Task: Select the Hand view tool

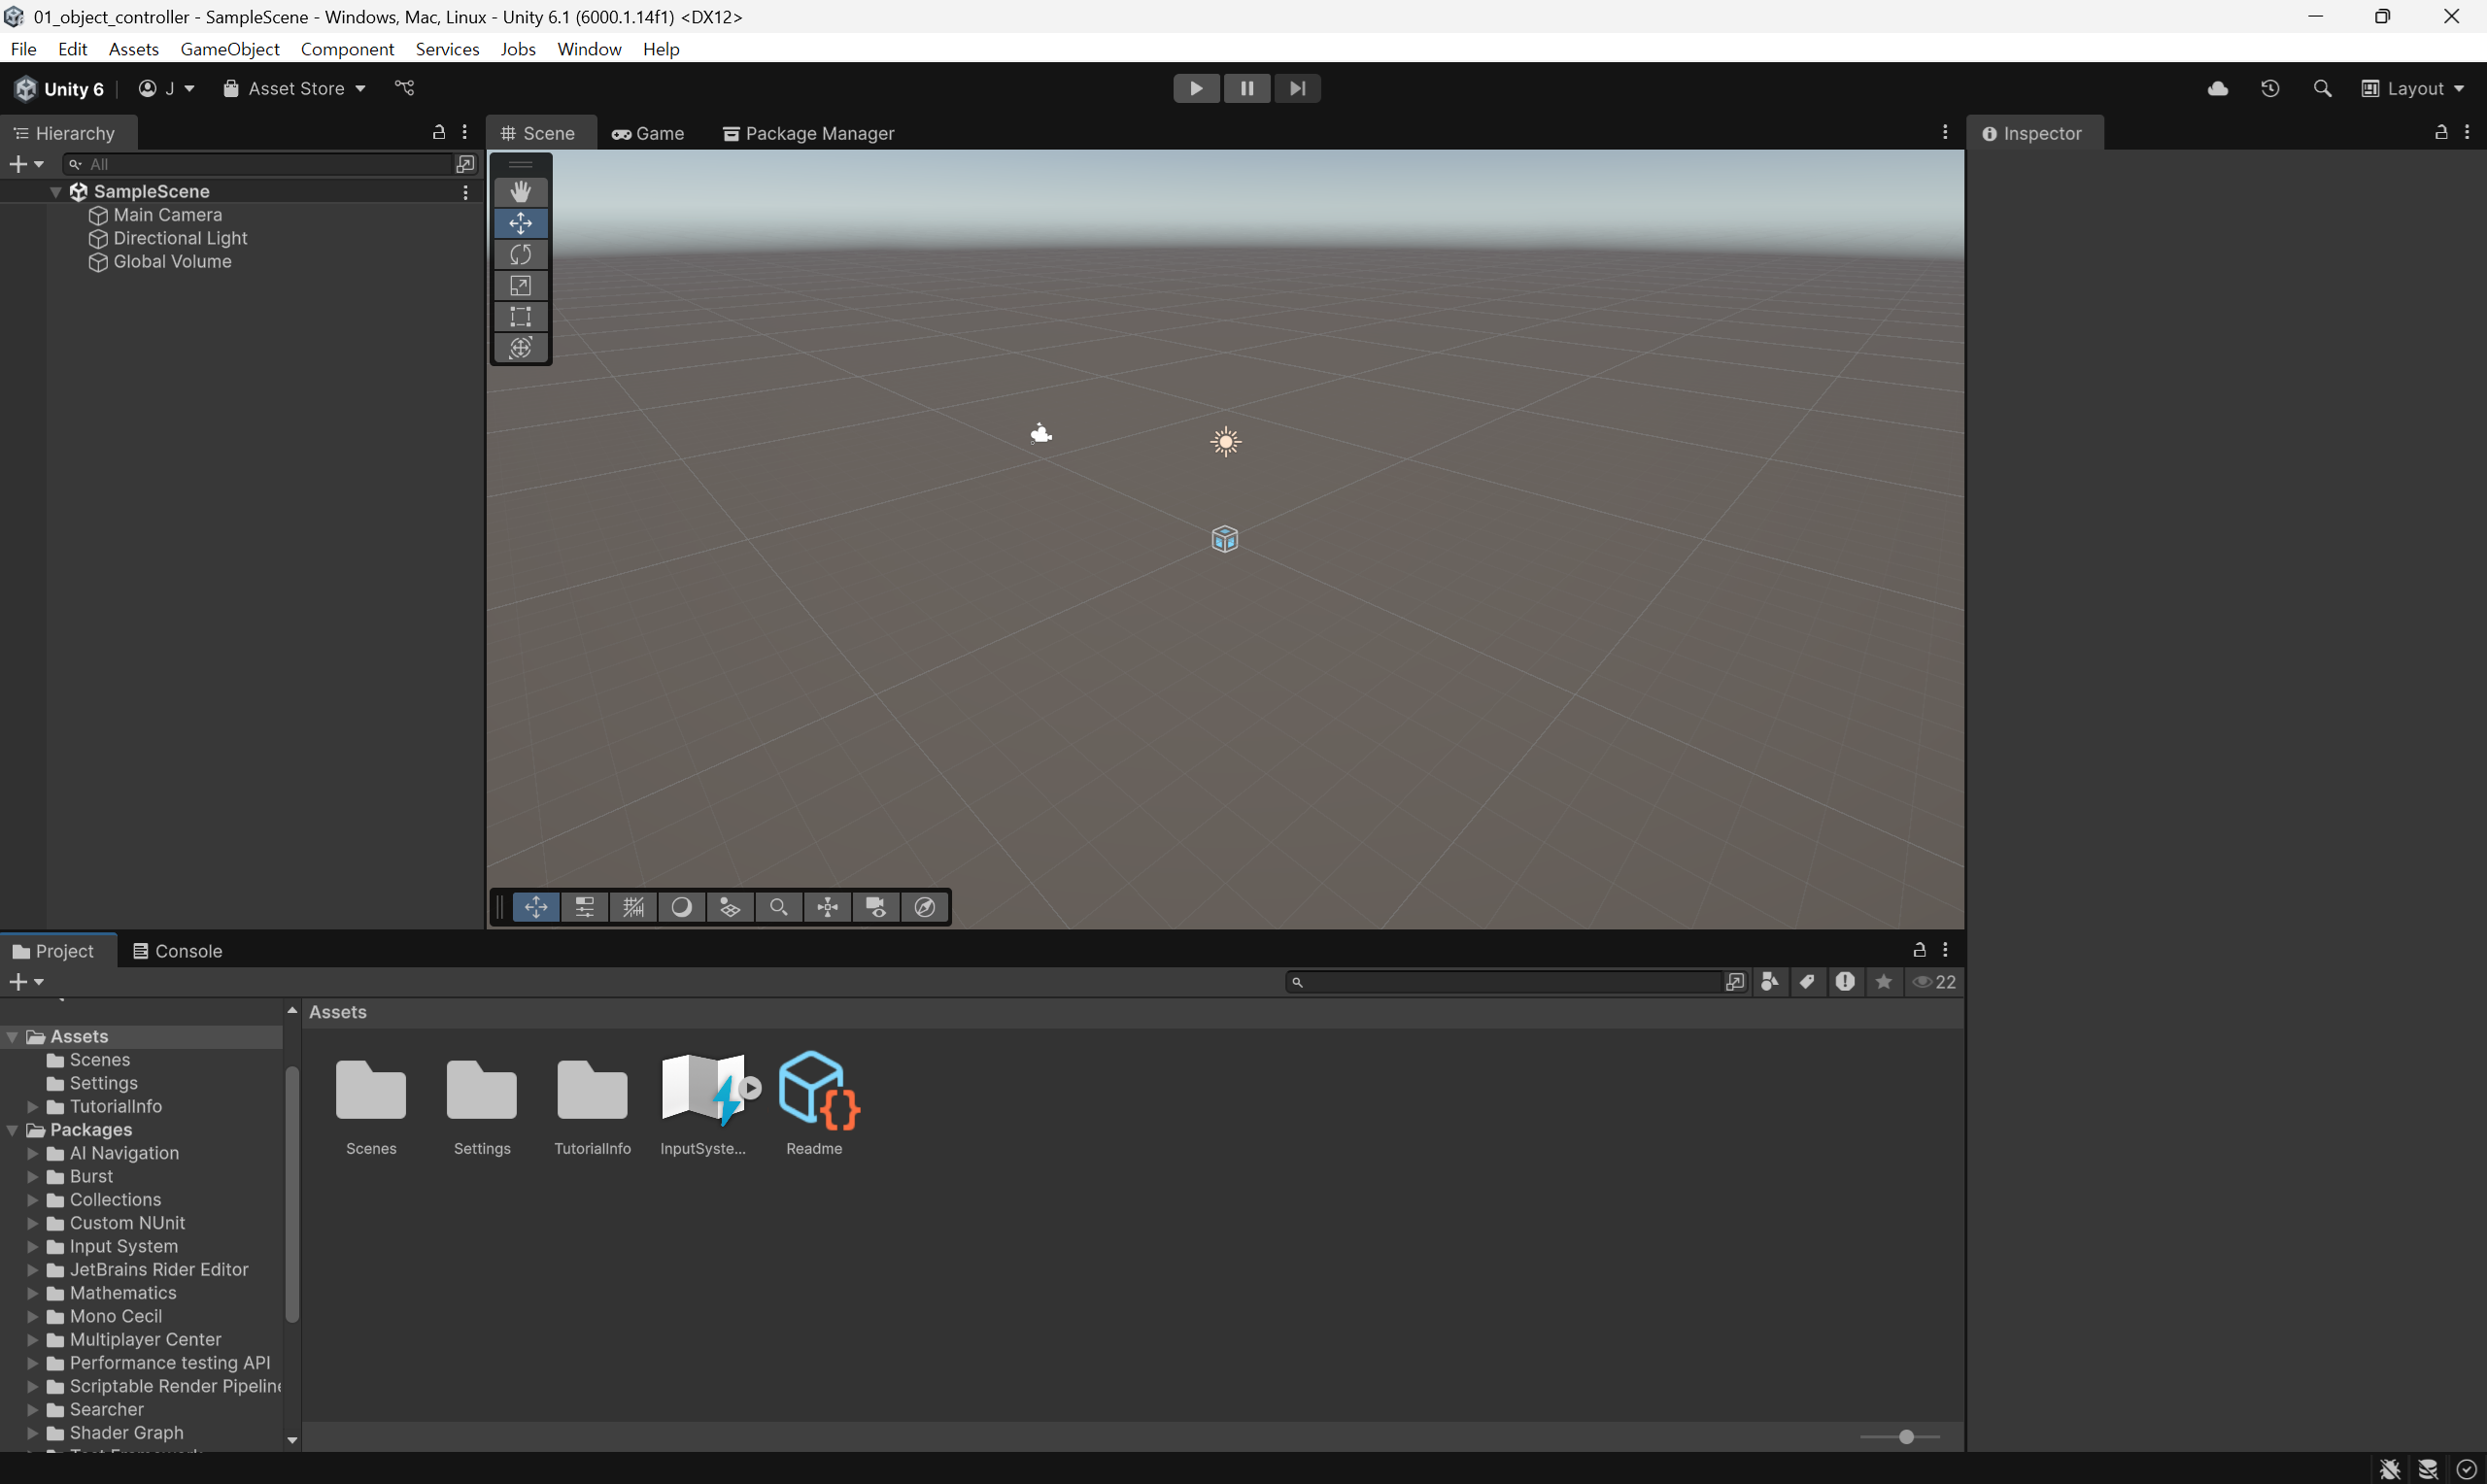Action: [520, 192]
